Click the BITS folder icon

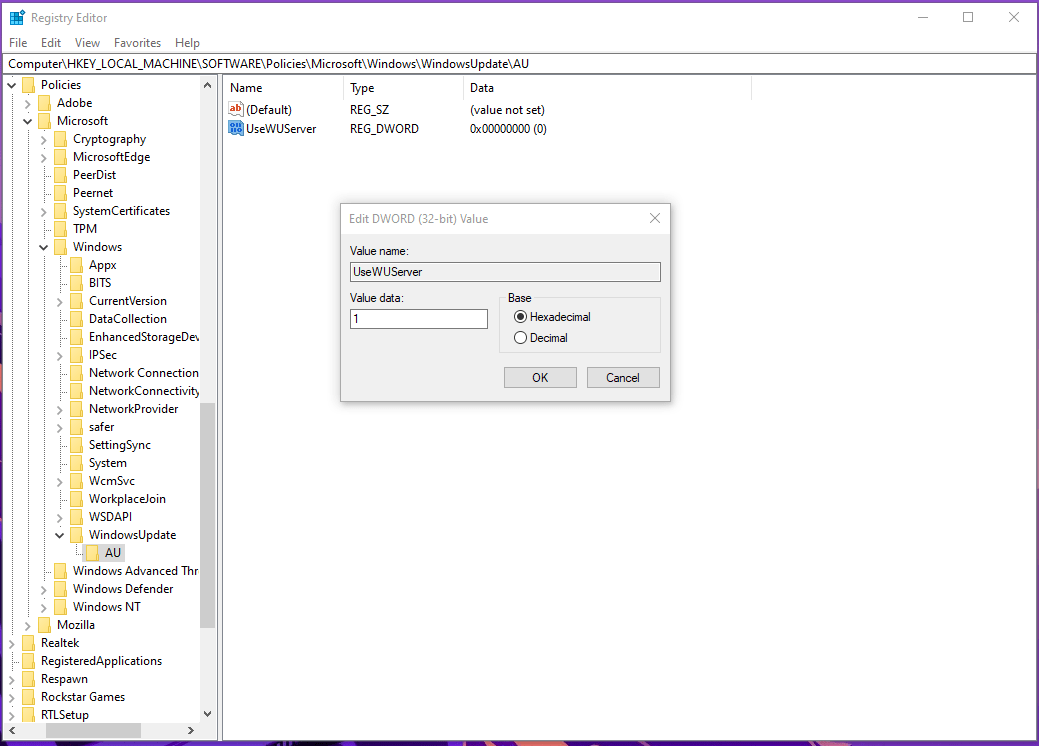[x=77, y=283]
